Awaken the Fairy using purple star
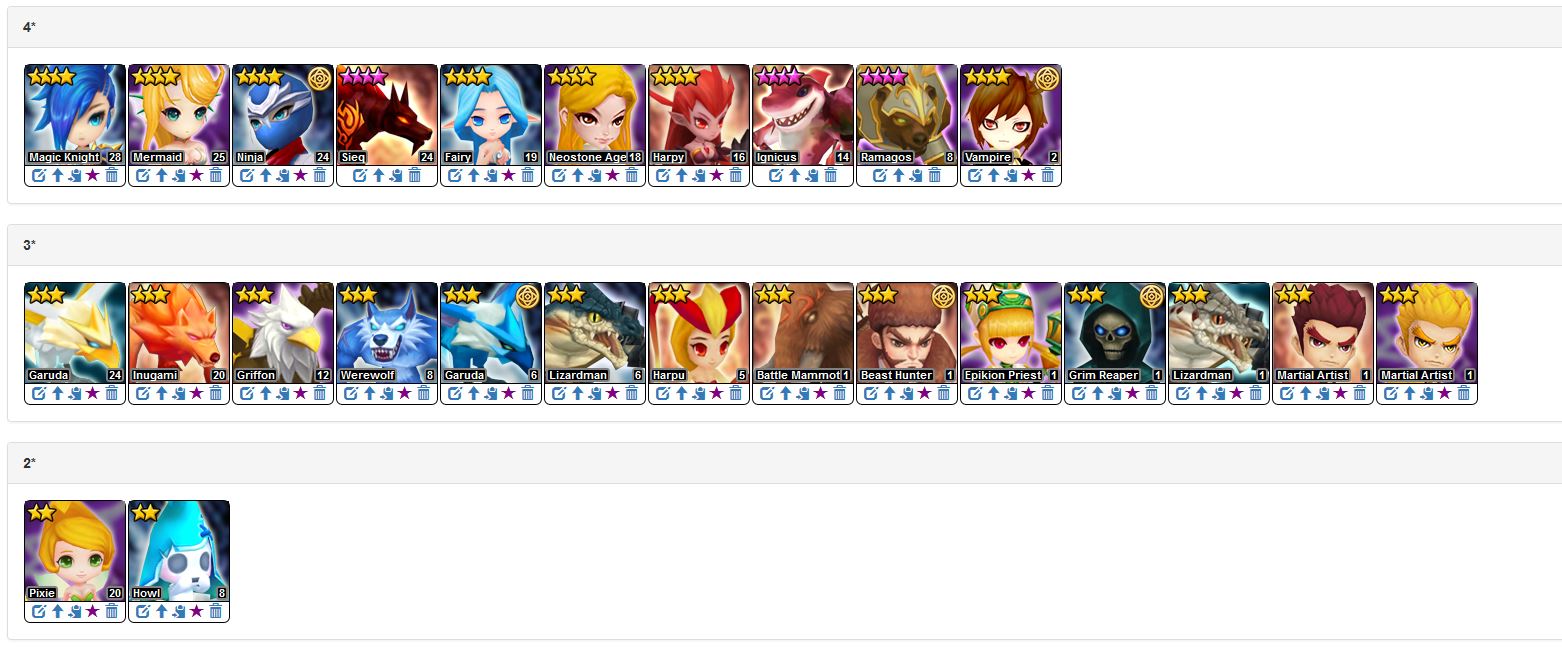The width and height of the screenshot is (1562, 647). (x=509, y=176)
